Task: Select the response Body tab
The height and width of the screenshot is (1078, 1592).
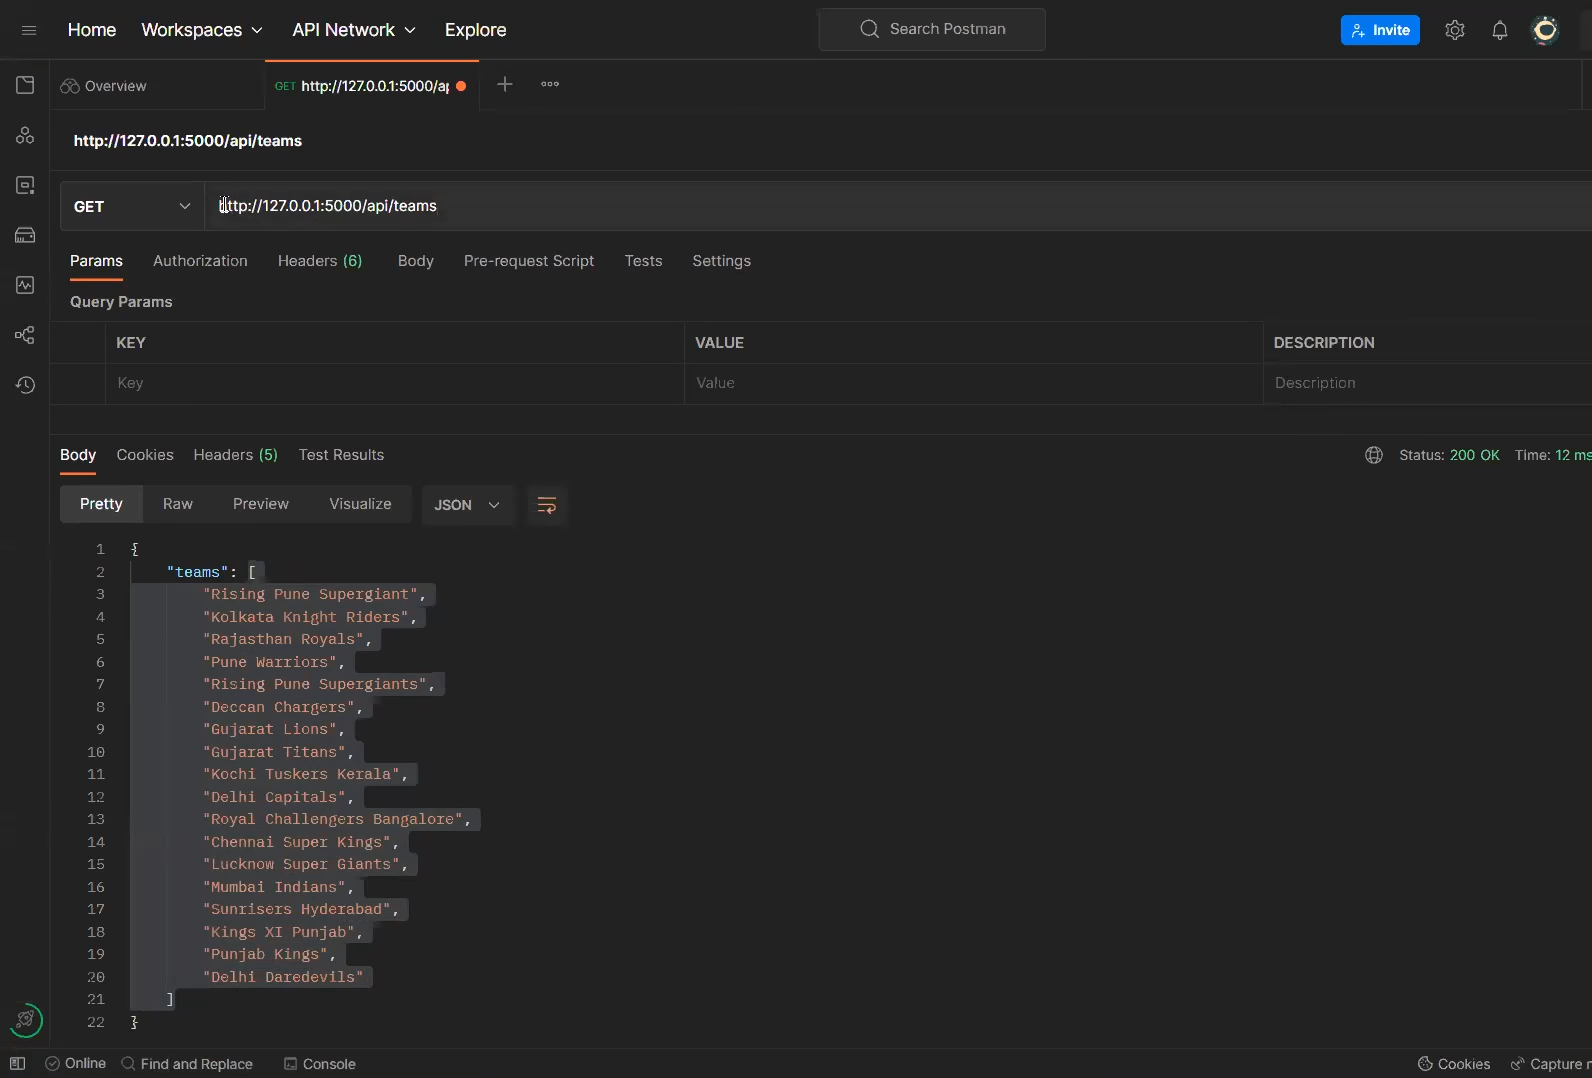Action: (78, 455)
